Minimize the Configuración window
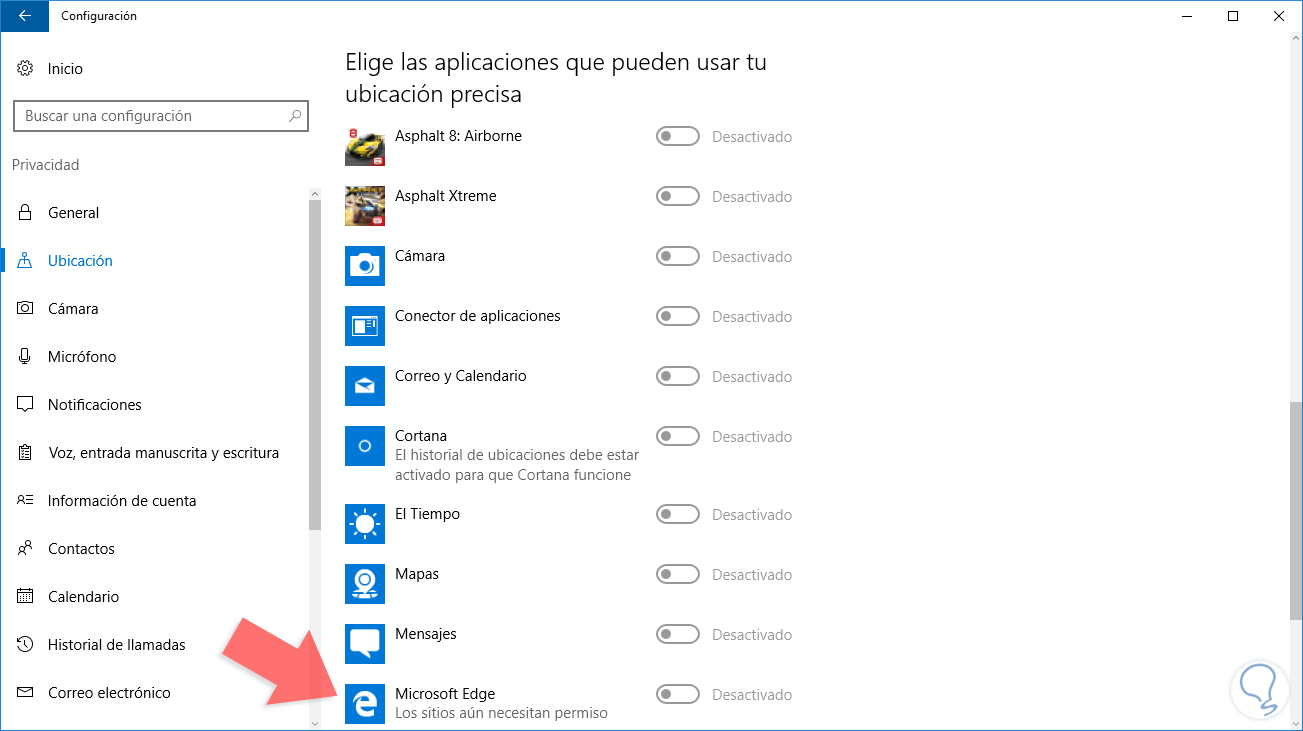The height and width of the screenshot is (731, 1303). 1187,16
